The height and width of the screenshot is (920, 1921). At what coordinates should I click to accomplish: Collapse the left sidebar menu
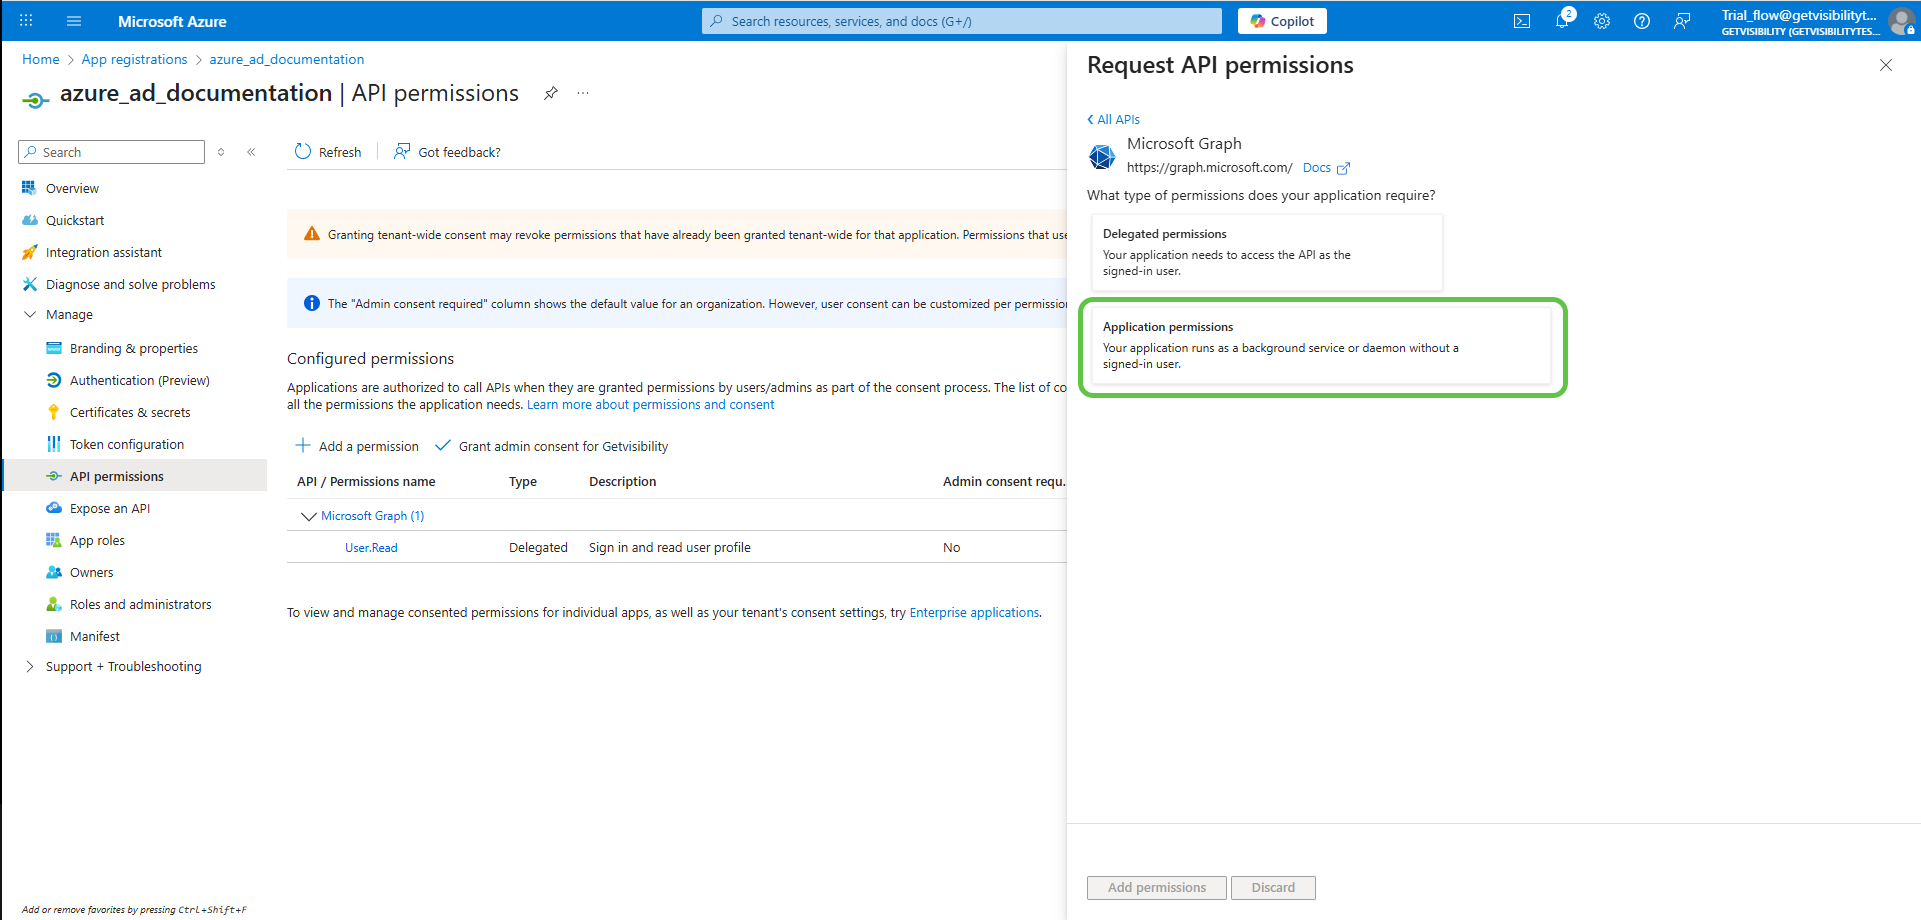point(251,152)
